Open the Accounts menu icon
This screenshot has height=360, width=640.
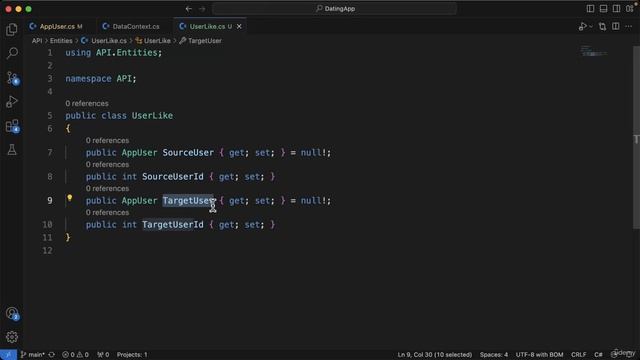[x=12, y=313]
